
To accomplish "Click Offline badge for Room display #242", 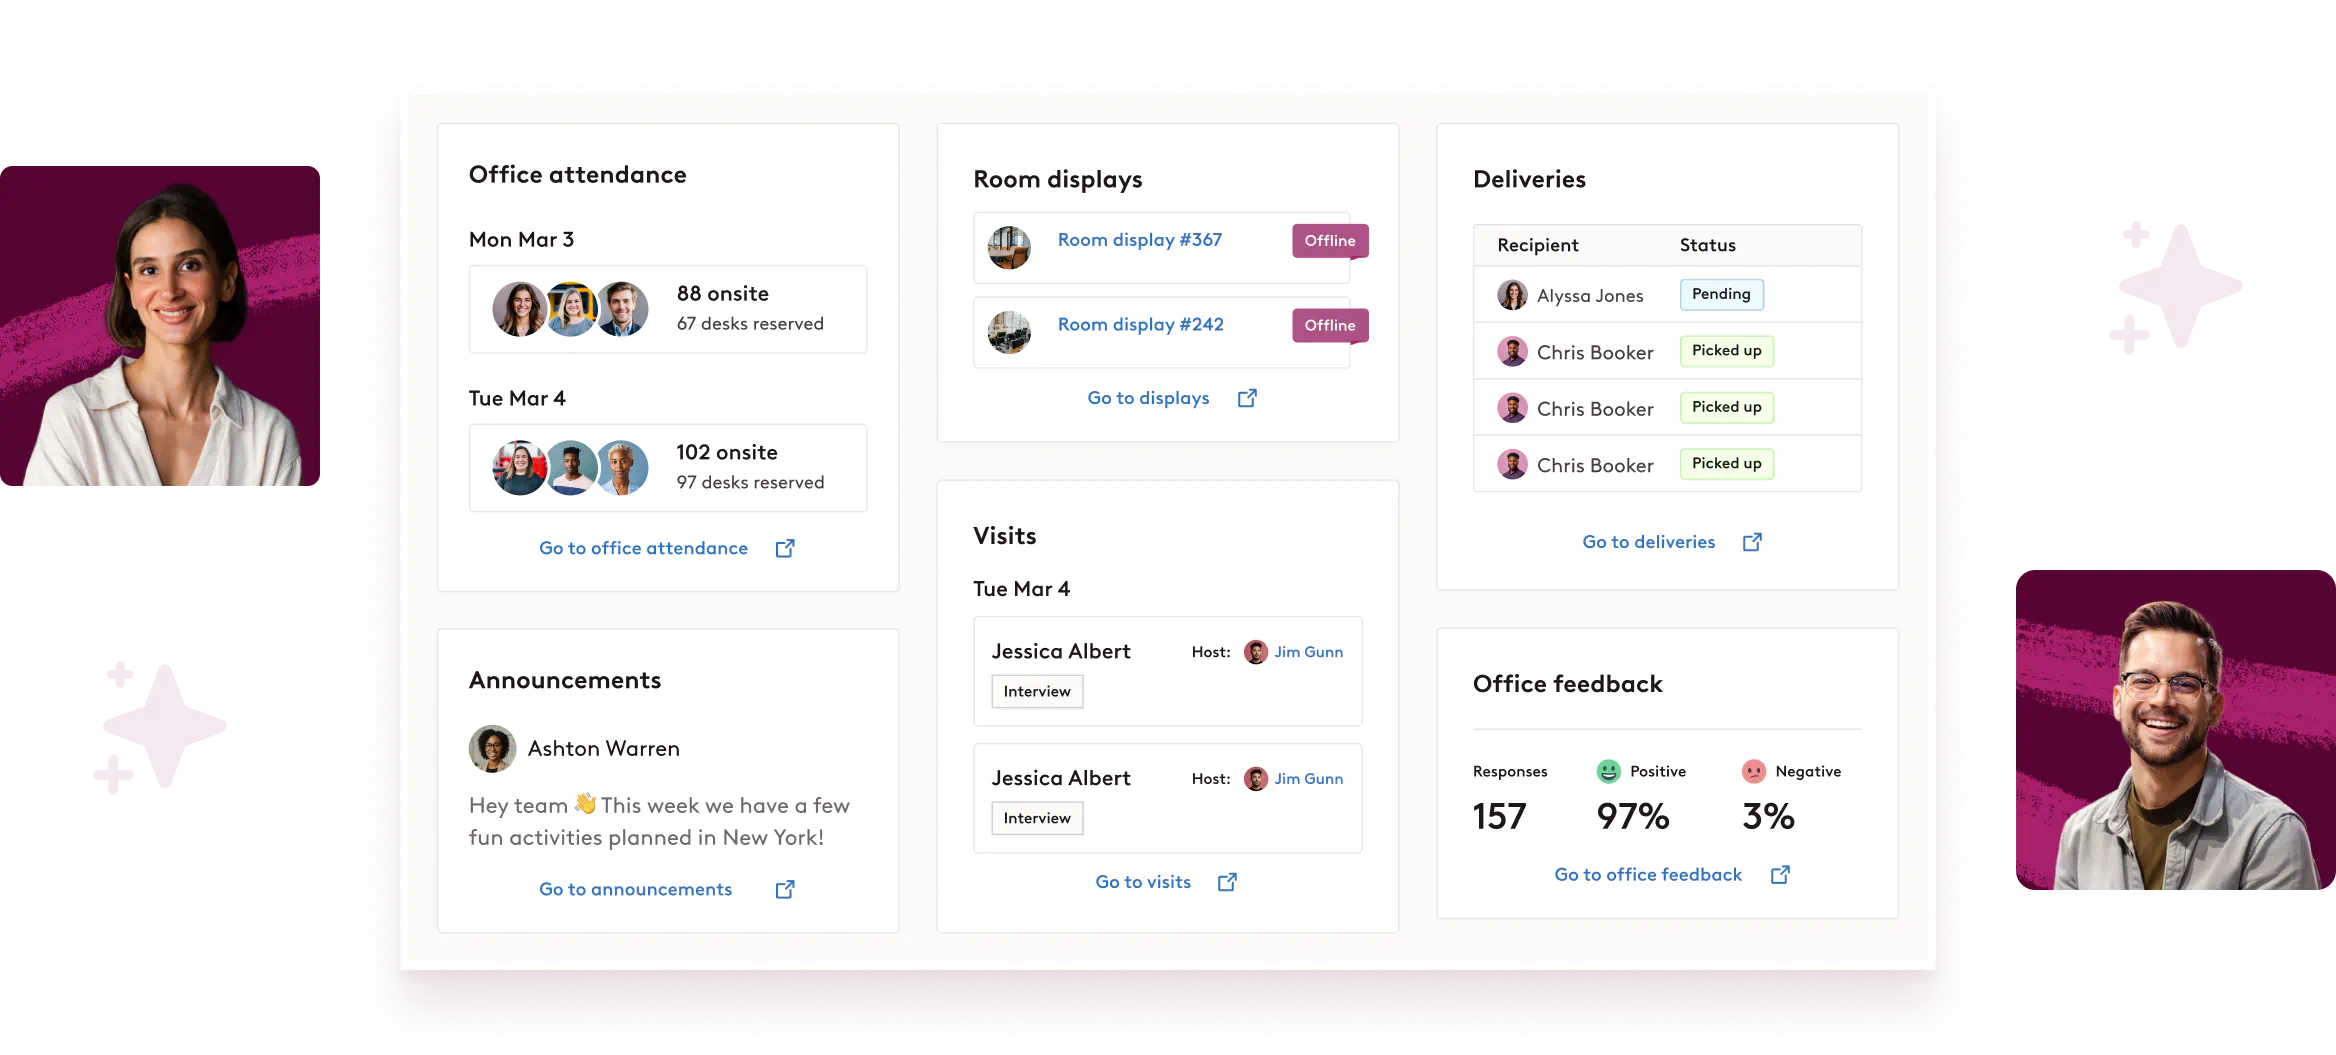I will 1330,326.
